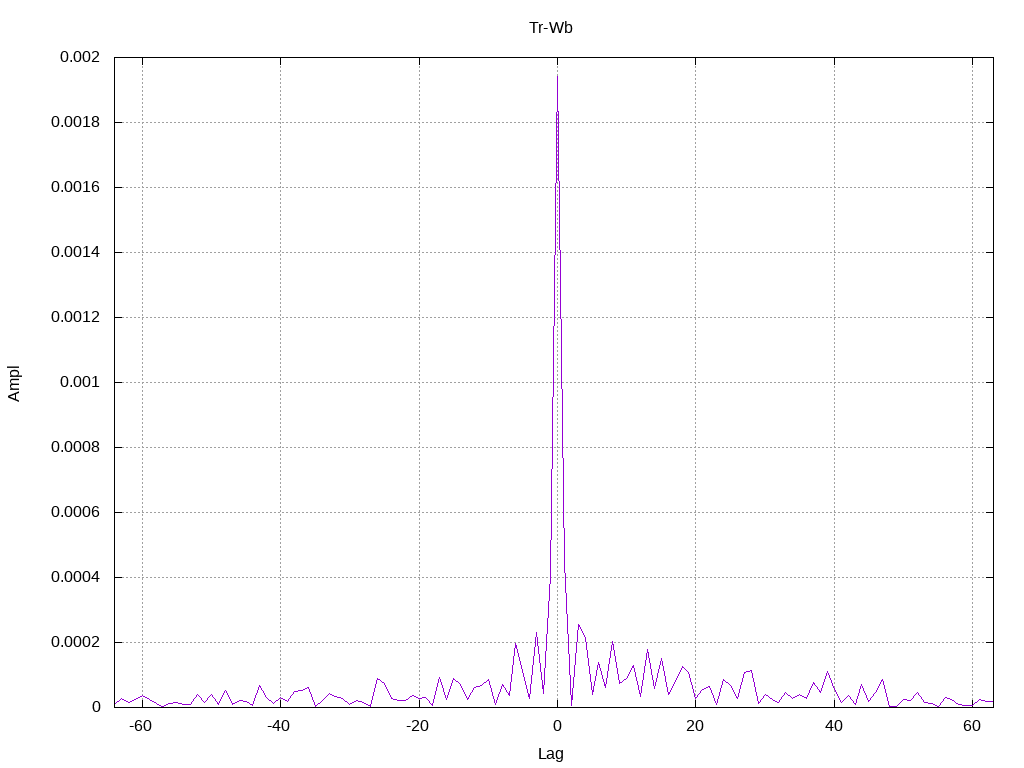
Task: Click the x-axis tick label 40
Action: click(x=833, y=726)
